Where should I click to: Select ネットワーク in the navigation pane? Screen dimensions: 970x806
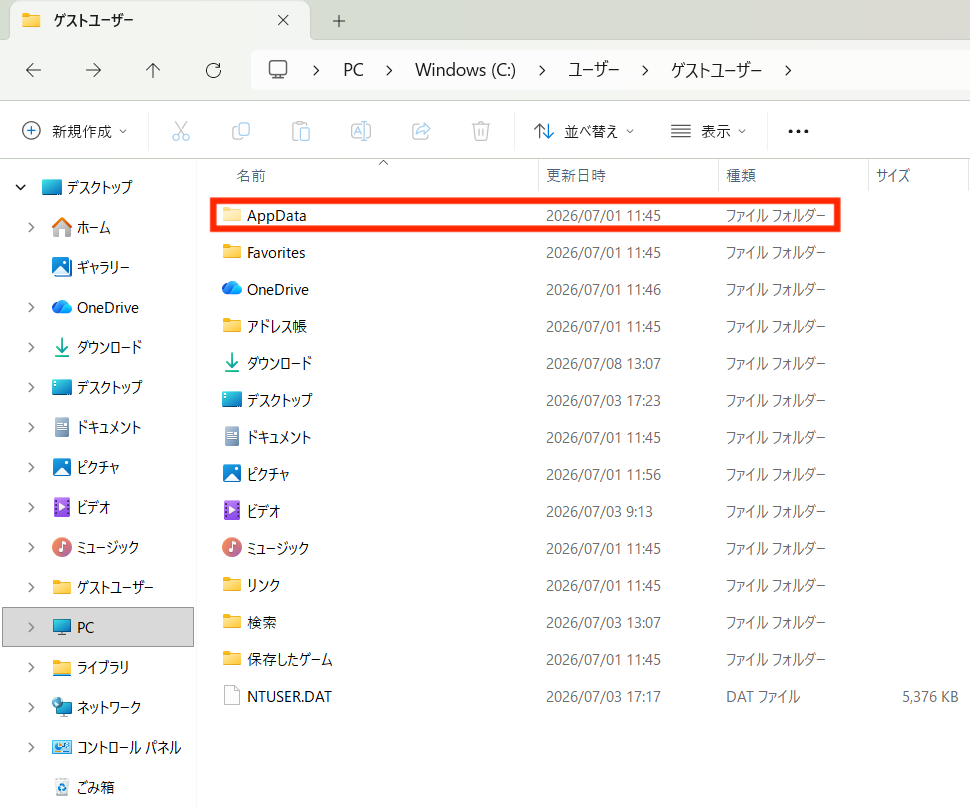(x=109, y=707)
